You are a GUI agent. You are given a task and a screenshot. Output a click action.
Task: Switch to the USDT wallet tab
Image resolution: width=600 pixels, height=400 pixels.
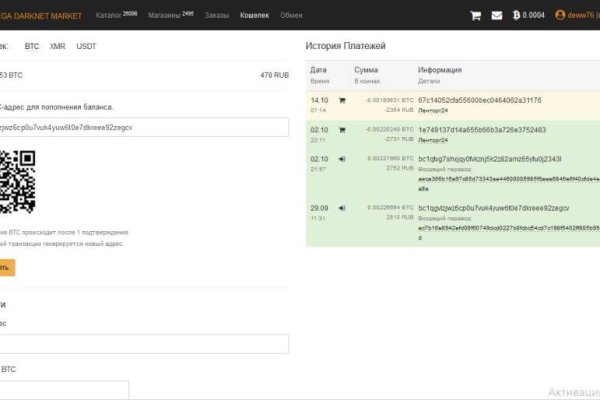pyautogui.click(x=87, y=46)
